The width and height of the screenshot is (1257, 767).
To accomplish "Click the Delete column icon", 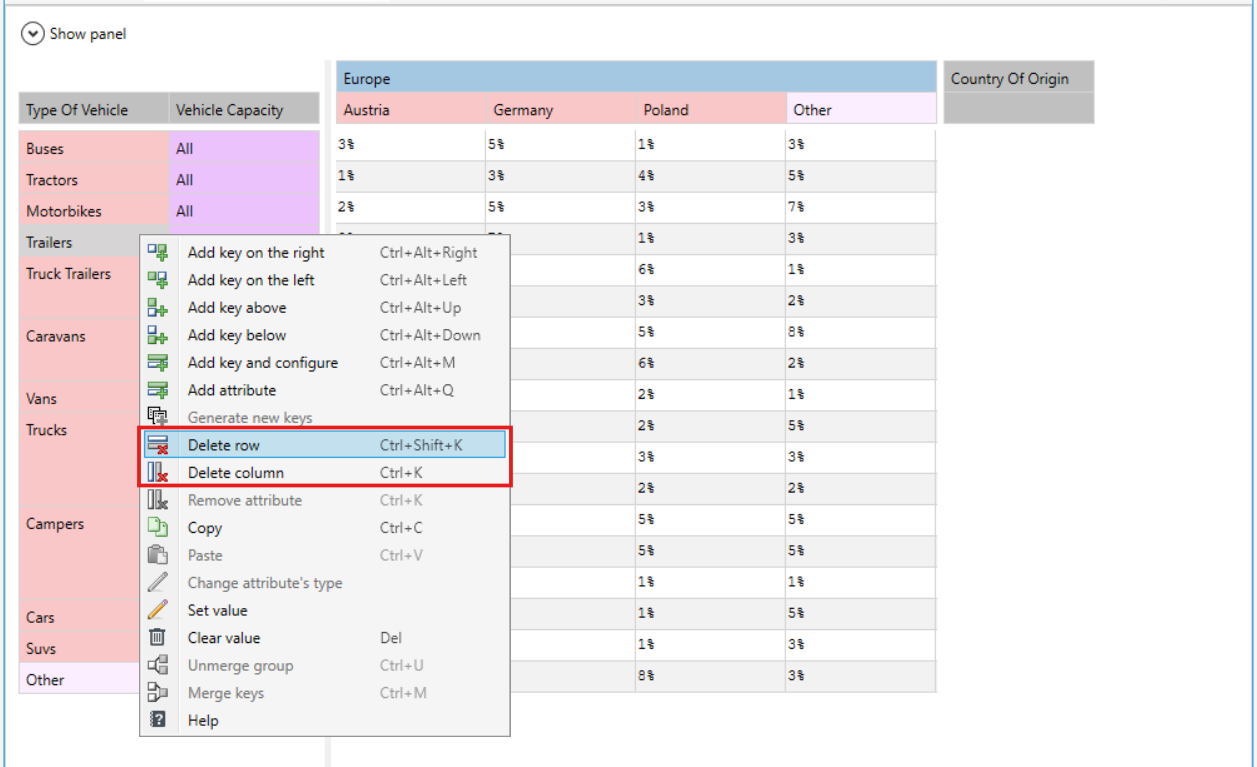I will (157, 473).
